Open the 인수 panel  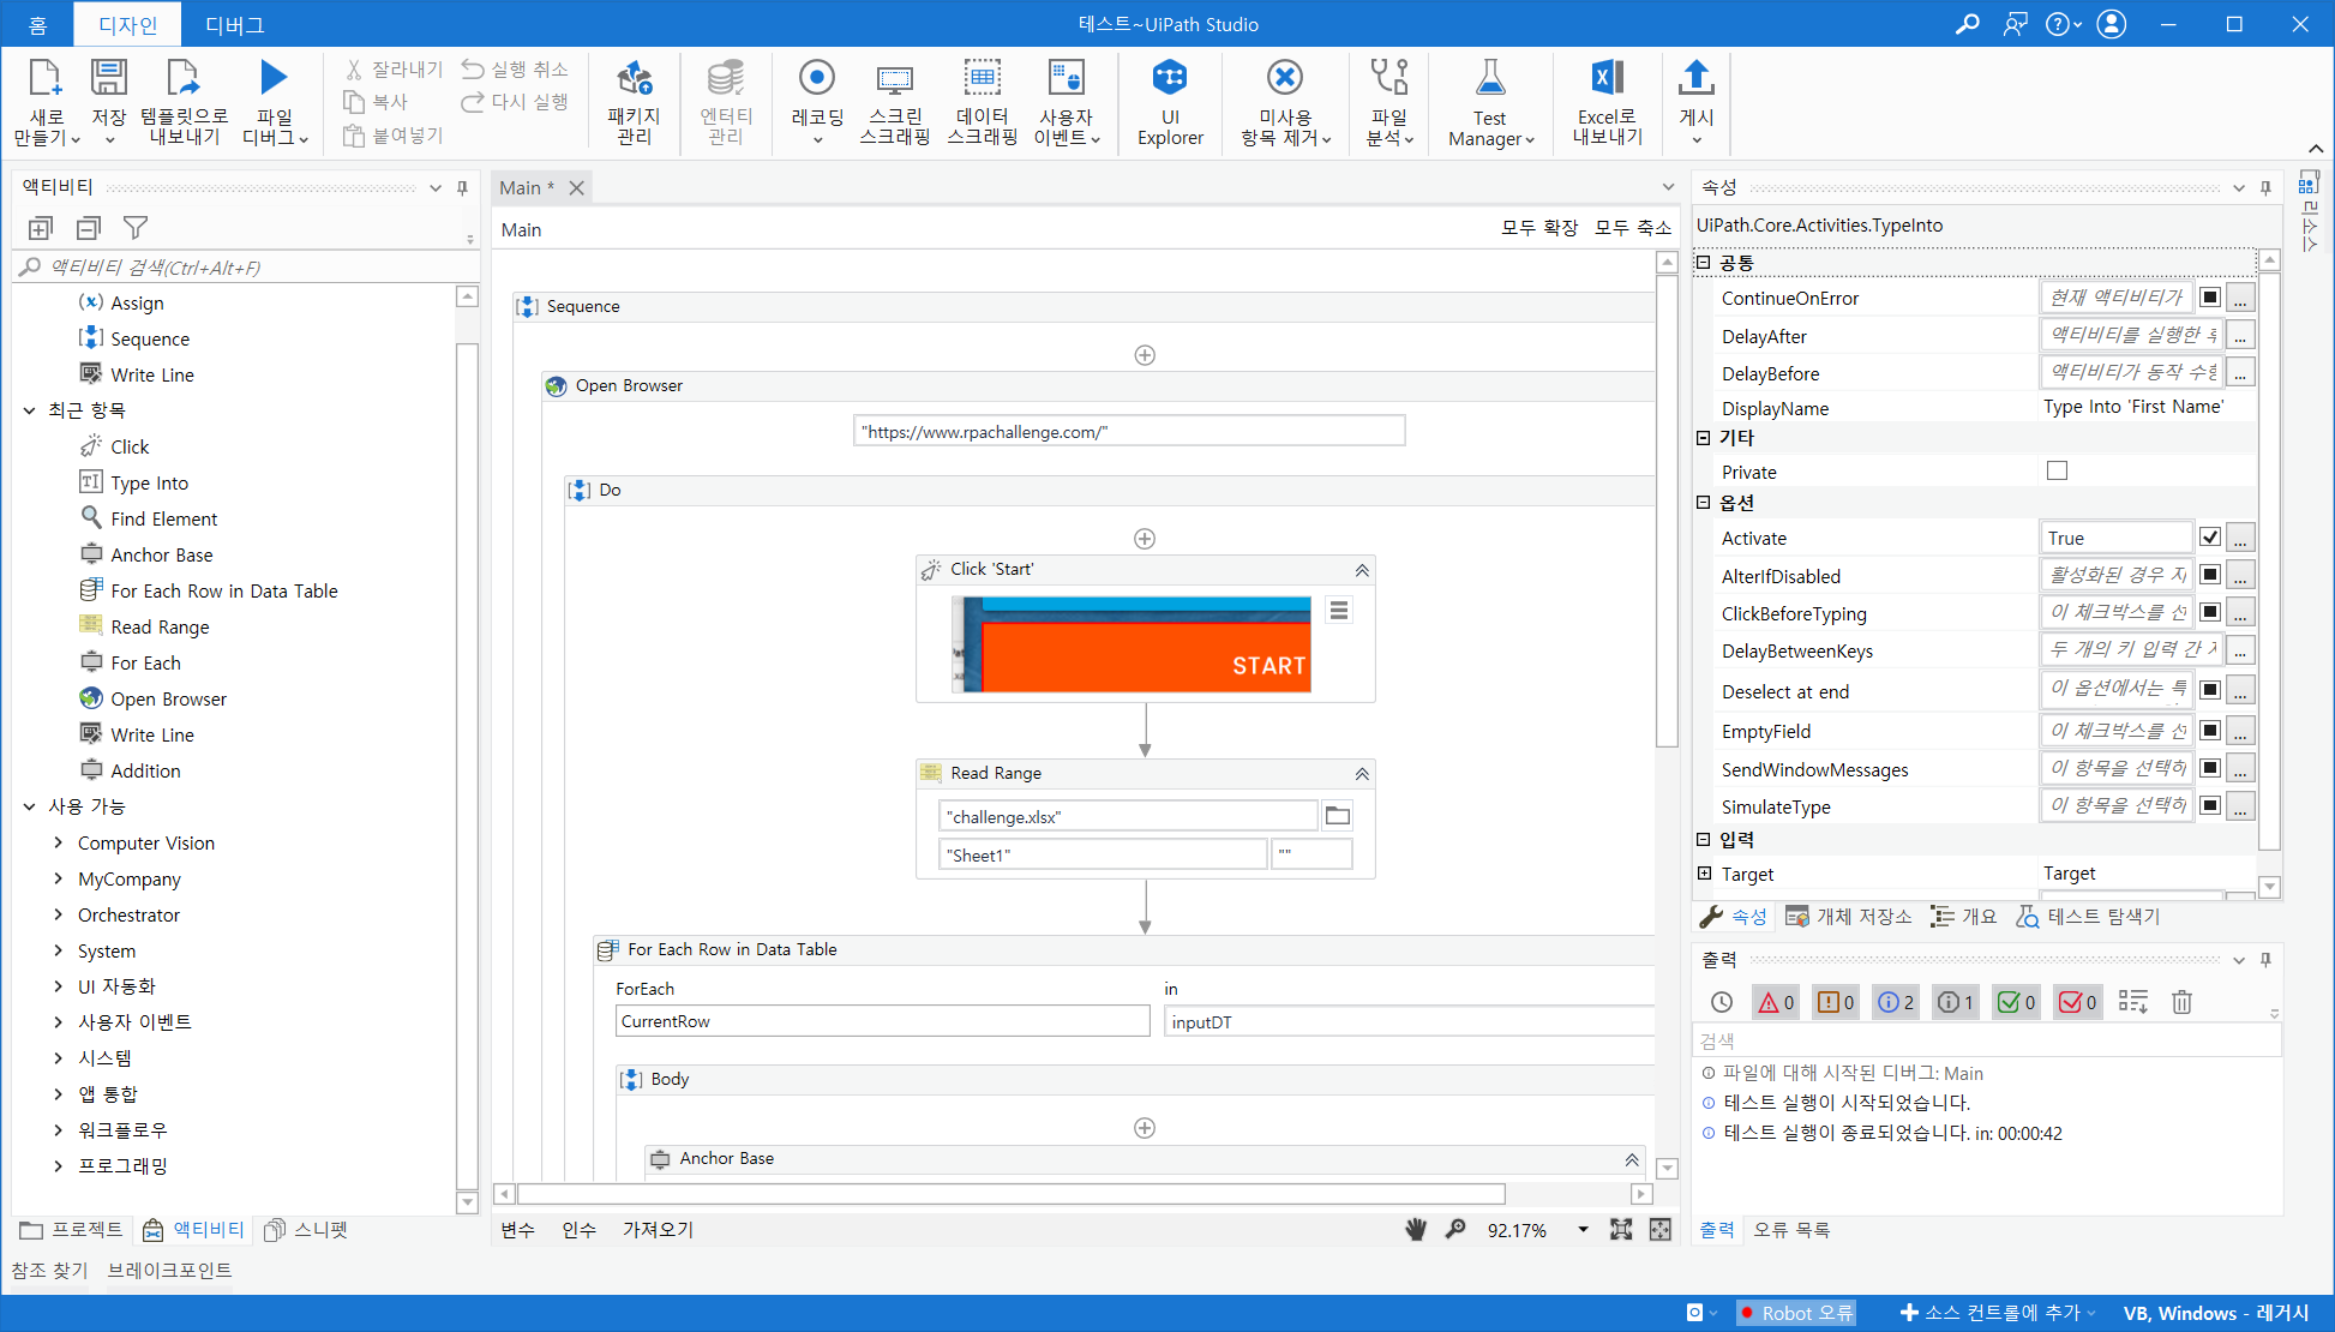point(579,1230)
